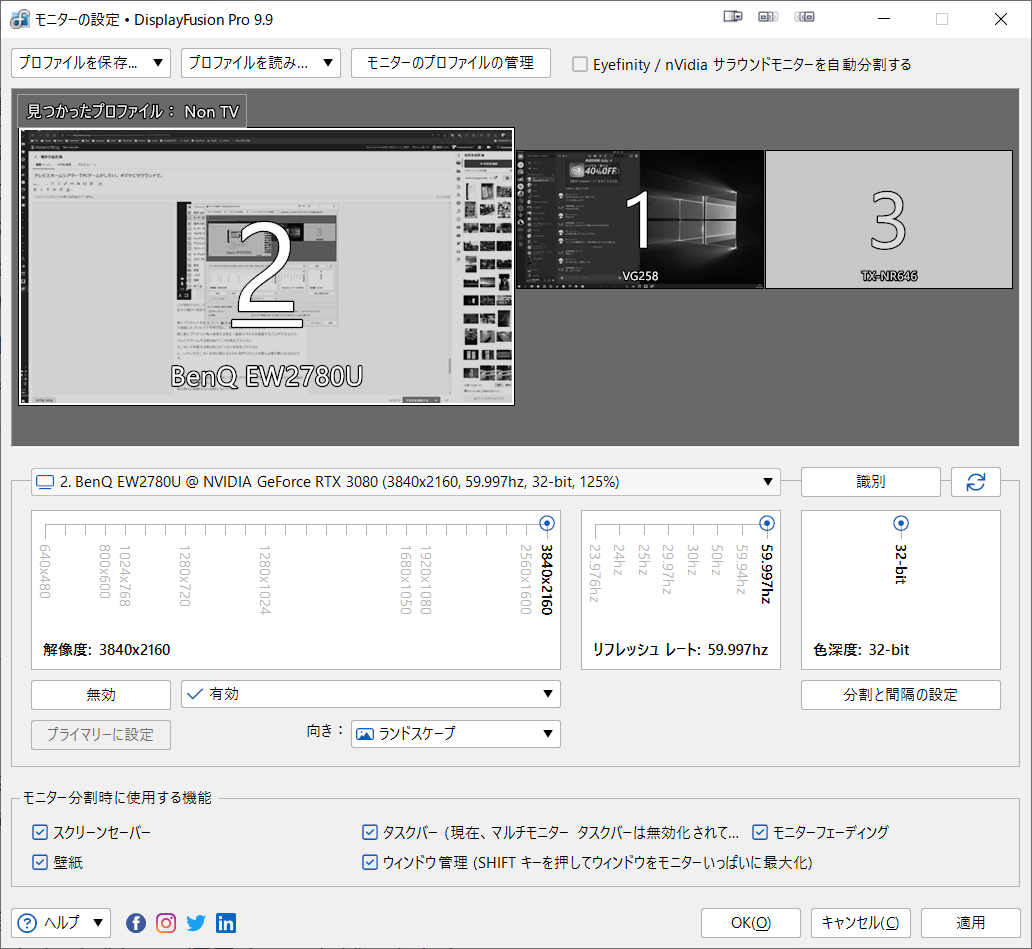Click the refresh arrows icon button
The height and width of the screenshot is (949, 1032).
pyautogui.click(x=975, y=482)
